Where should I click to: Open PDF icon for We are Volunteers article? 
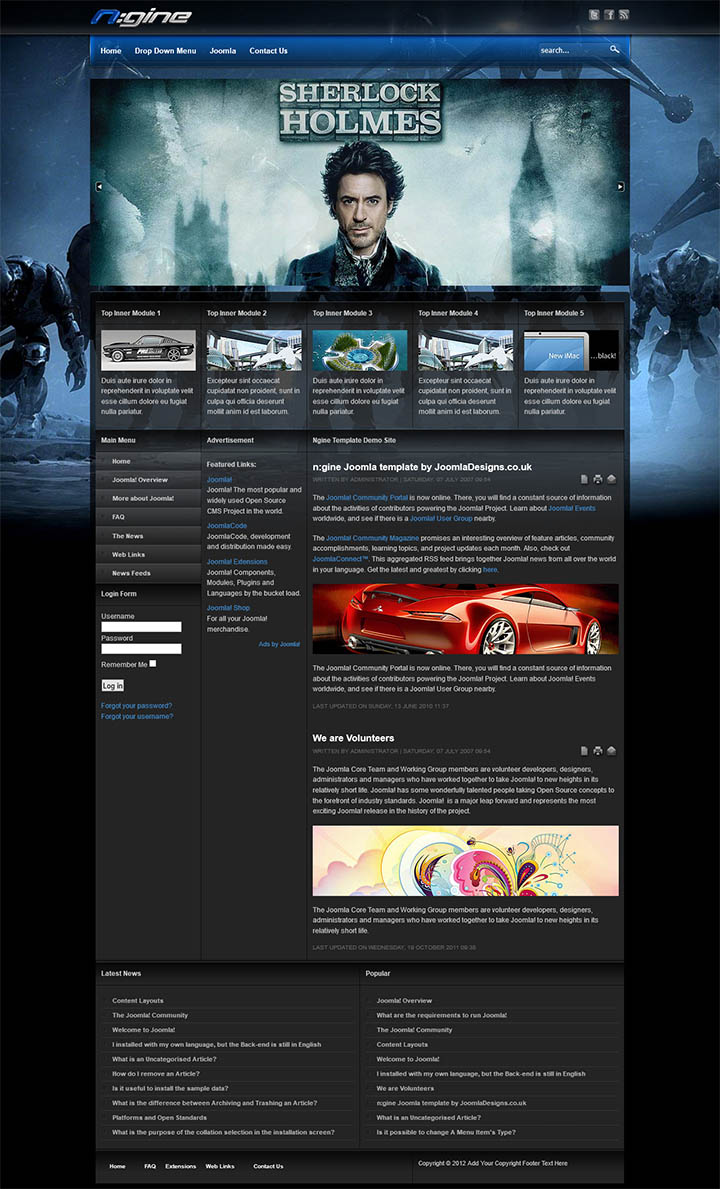(584, 751)
